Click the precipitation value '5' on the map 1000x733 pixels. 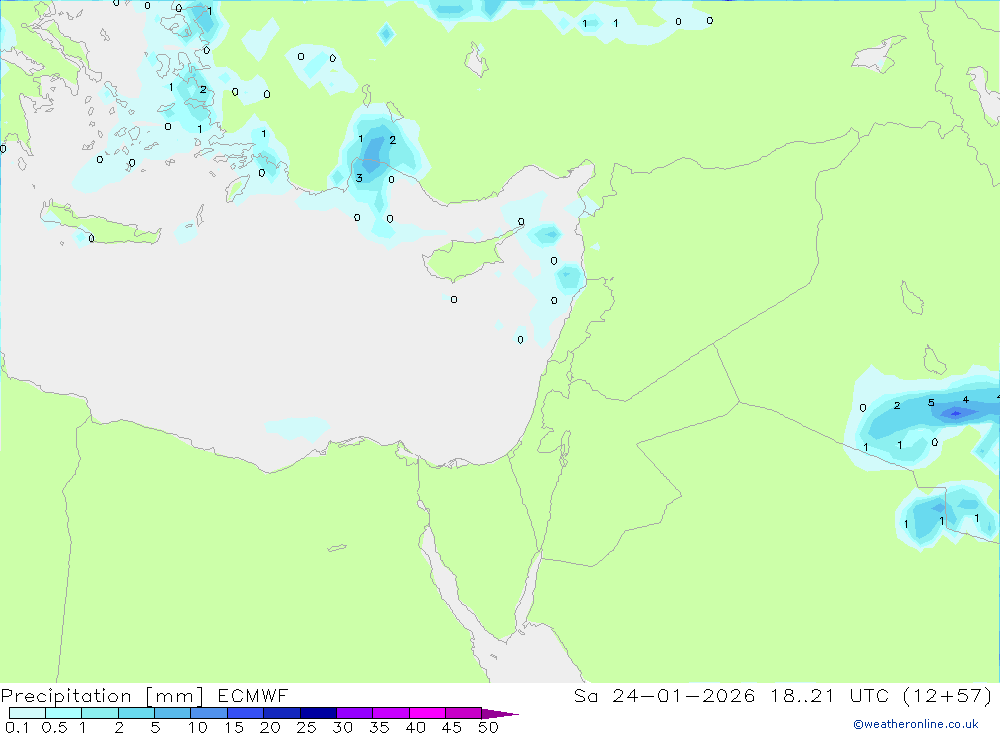tap(931, 403)
